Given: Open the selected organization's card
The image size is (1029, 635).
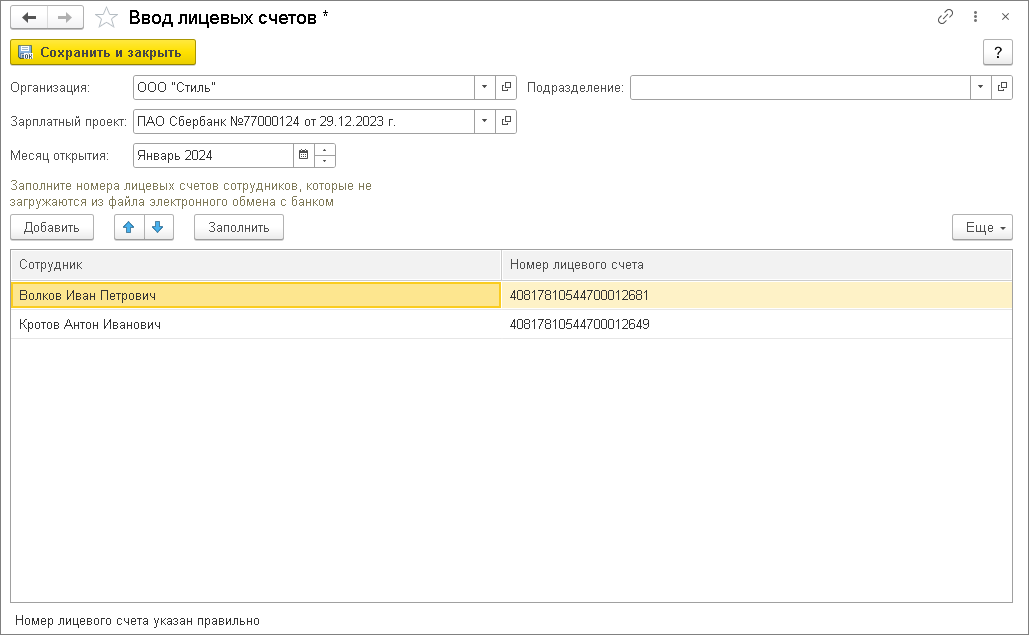Looking at the screenshot, I should click(x=506, y=87).
